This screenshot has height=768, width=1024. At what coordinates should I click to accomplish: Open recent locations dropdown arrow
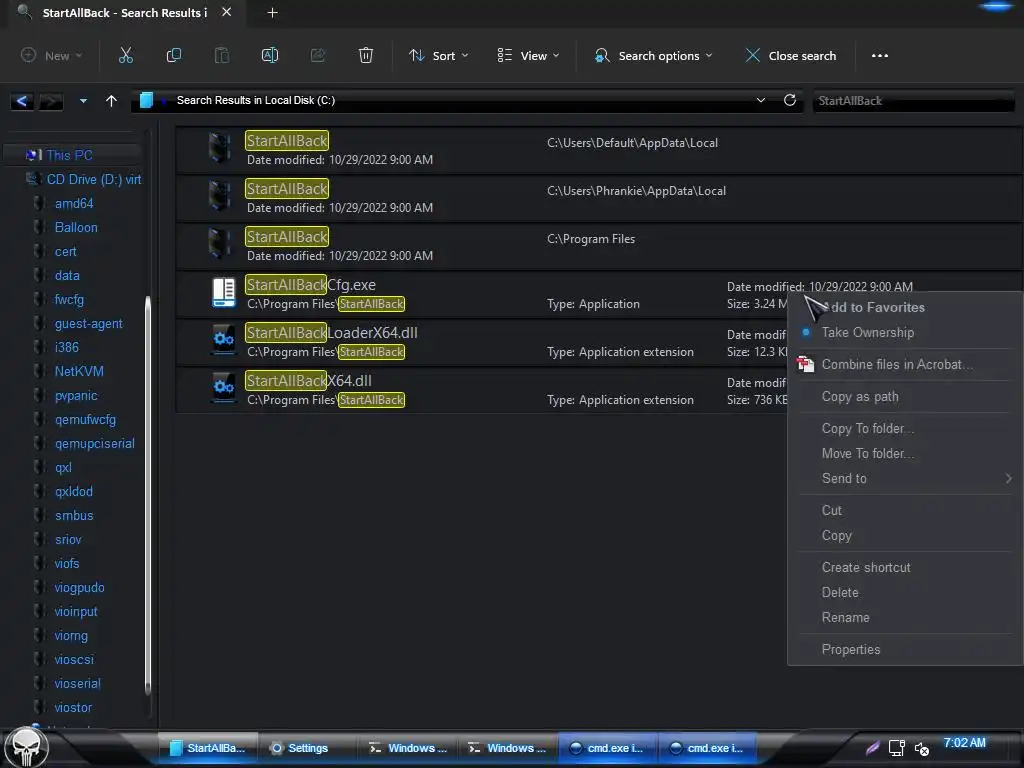(83, 101)
